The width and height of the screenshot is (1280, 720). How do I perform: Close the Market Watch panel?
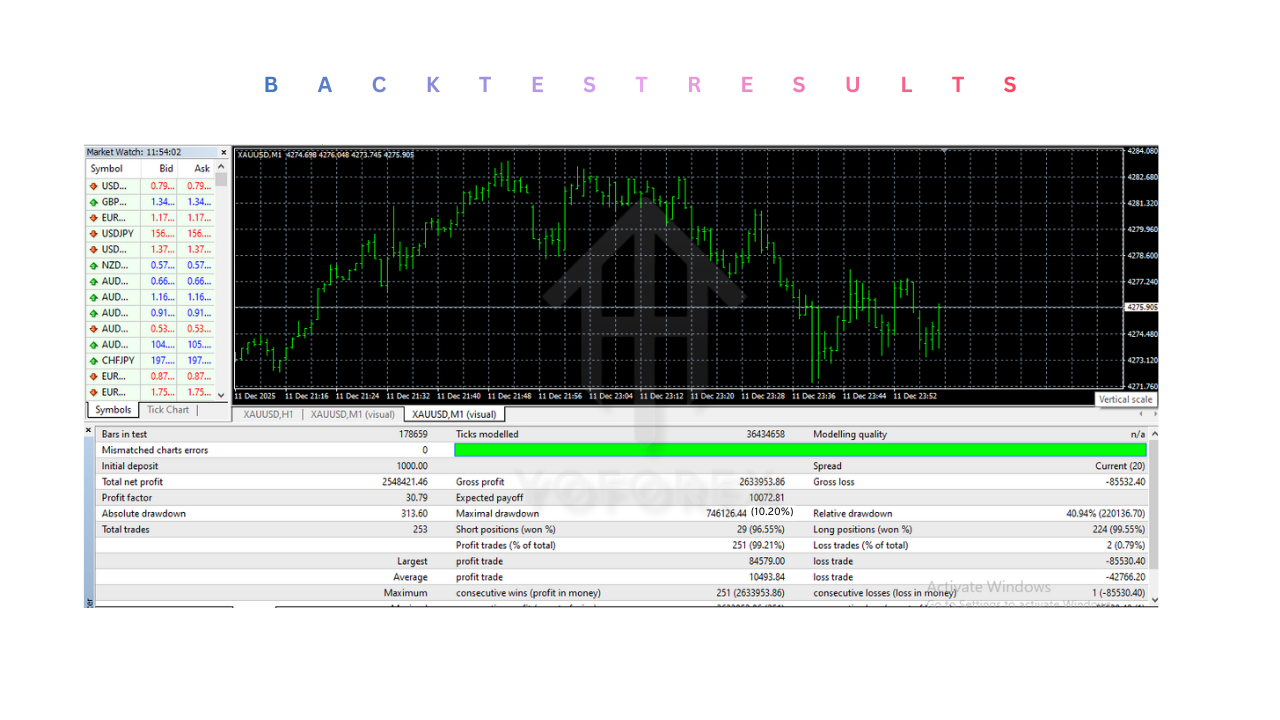223,153
